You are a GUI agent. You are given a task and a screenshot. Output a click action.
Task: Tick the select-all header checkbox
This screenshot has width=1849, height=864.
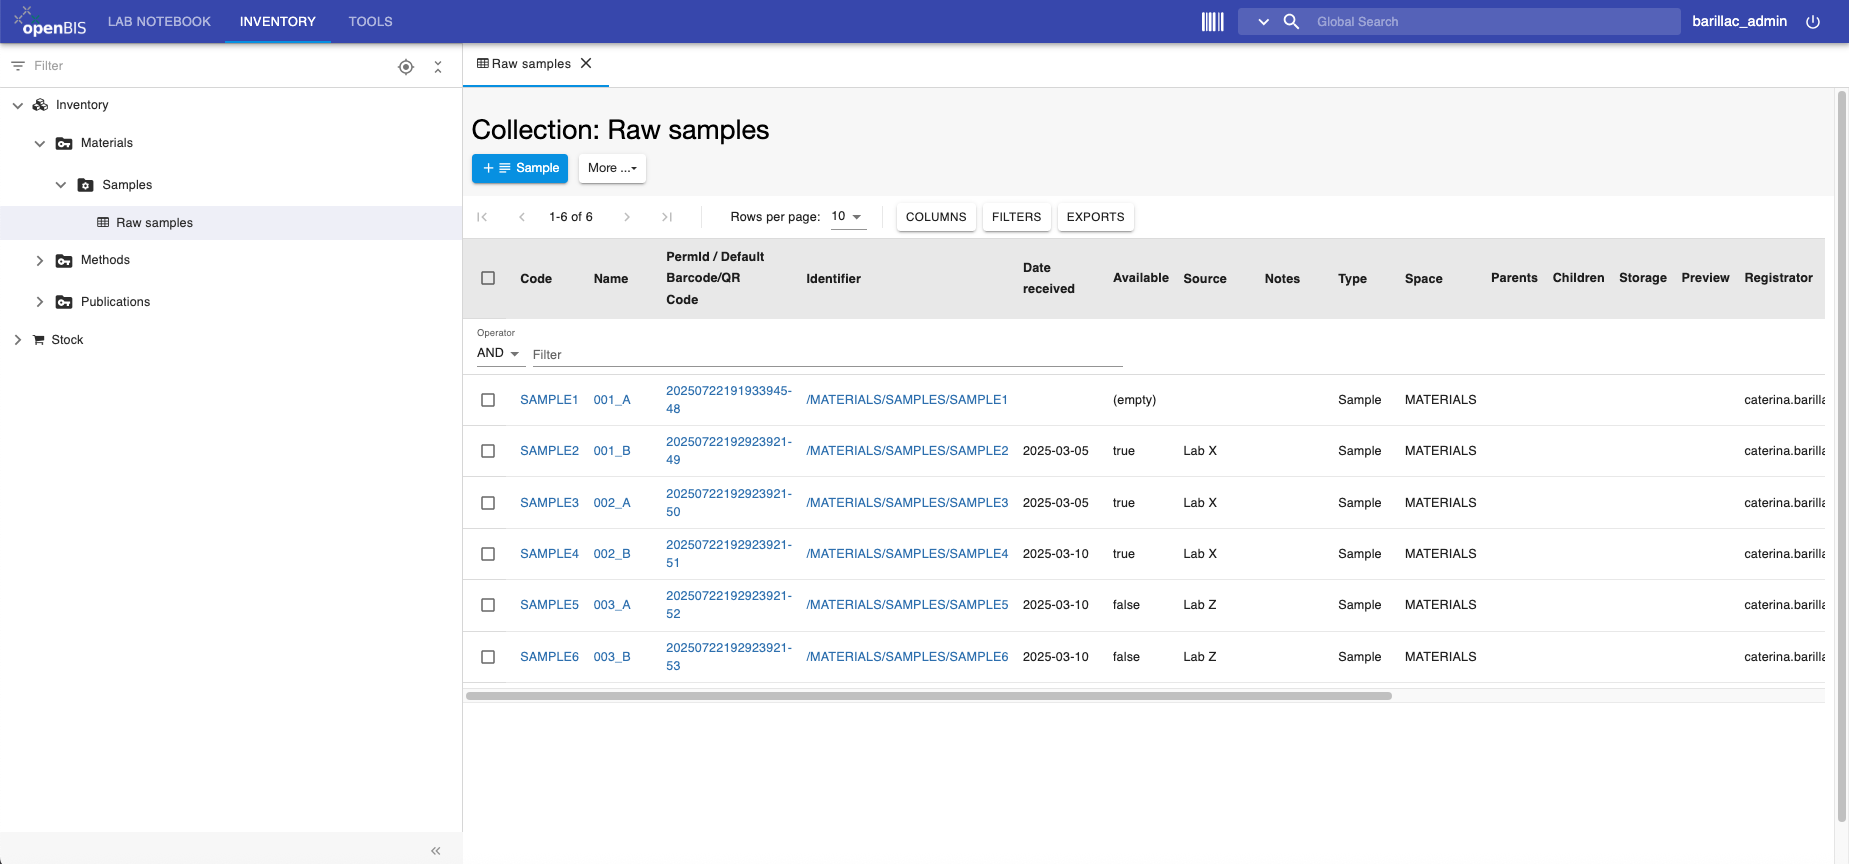(x=488, y=278)
